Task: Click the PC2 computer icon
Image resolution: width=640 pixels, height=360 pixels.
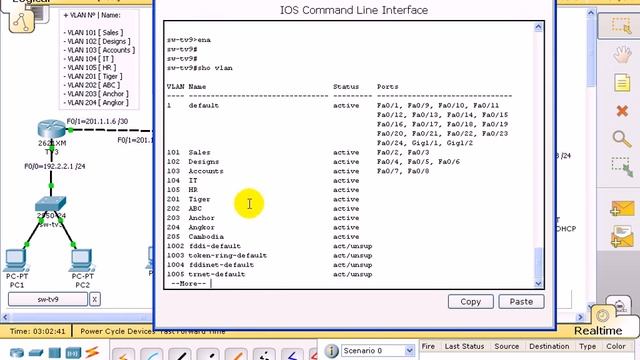Action: pos(82,260)
